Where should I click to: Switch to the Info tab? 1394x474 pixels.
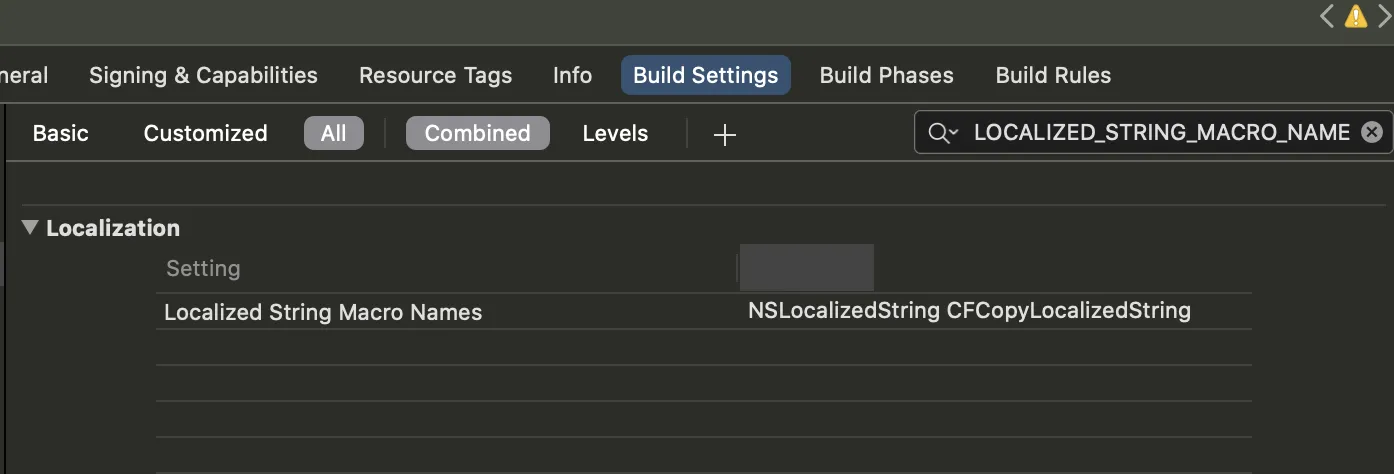coord(572,75)
